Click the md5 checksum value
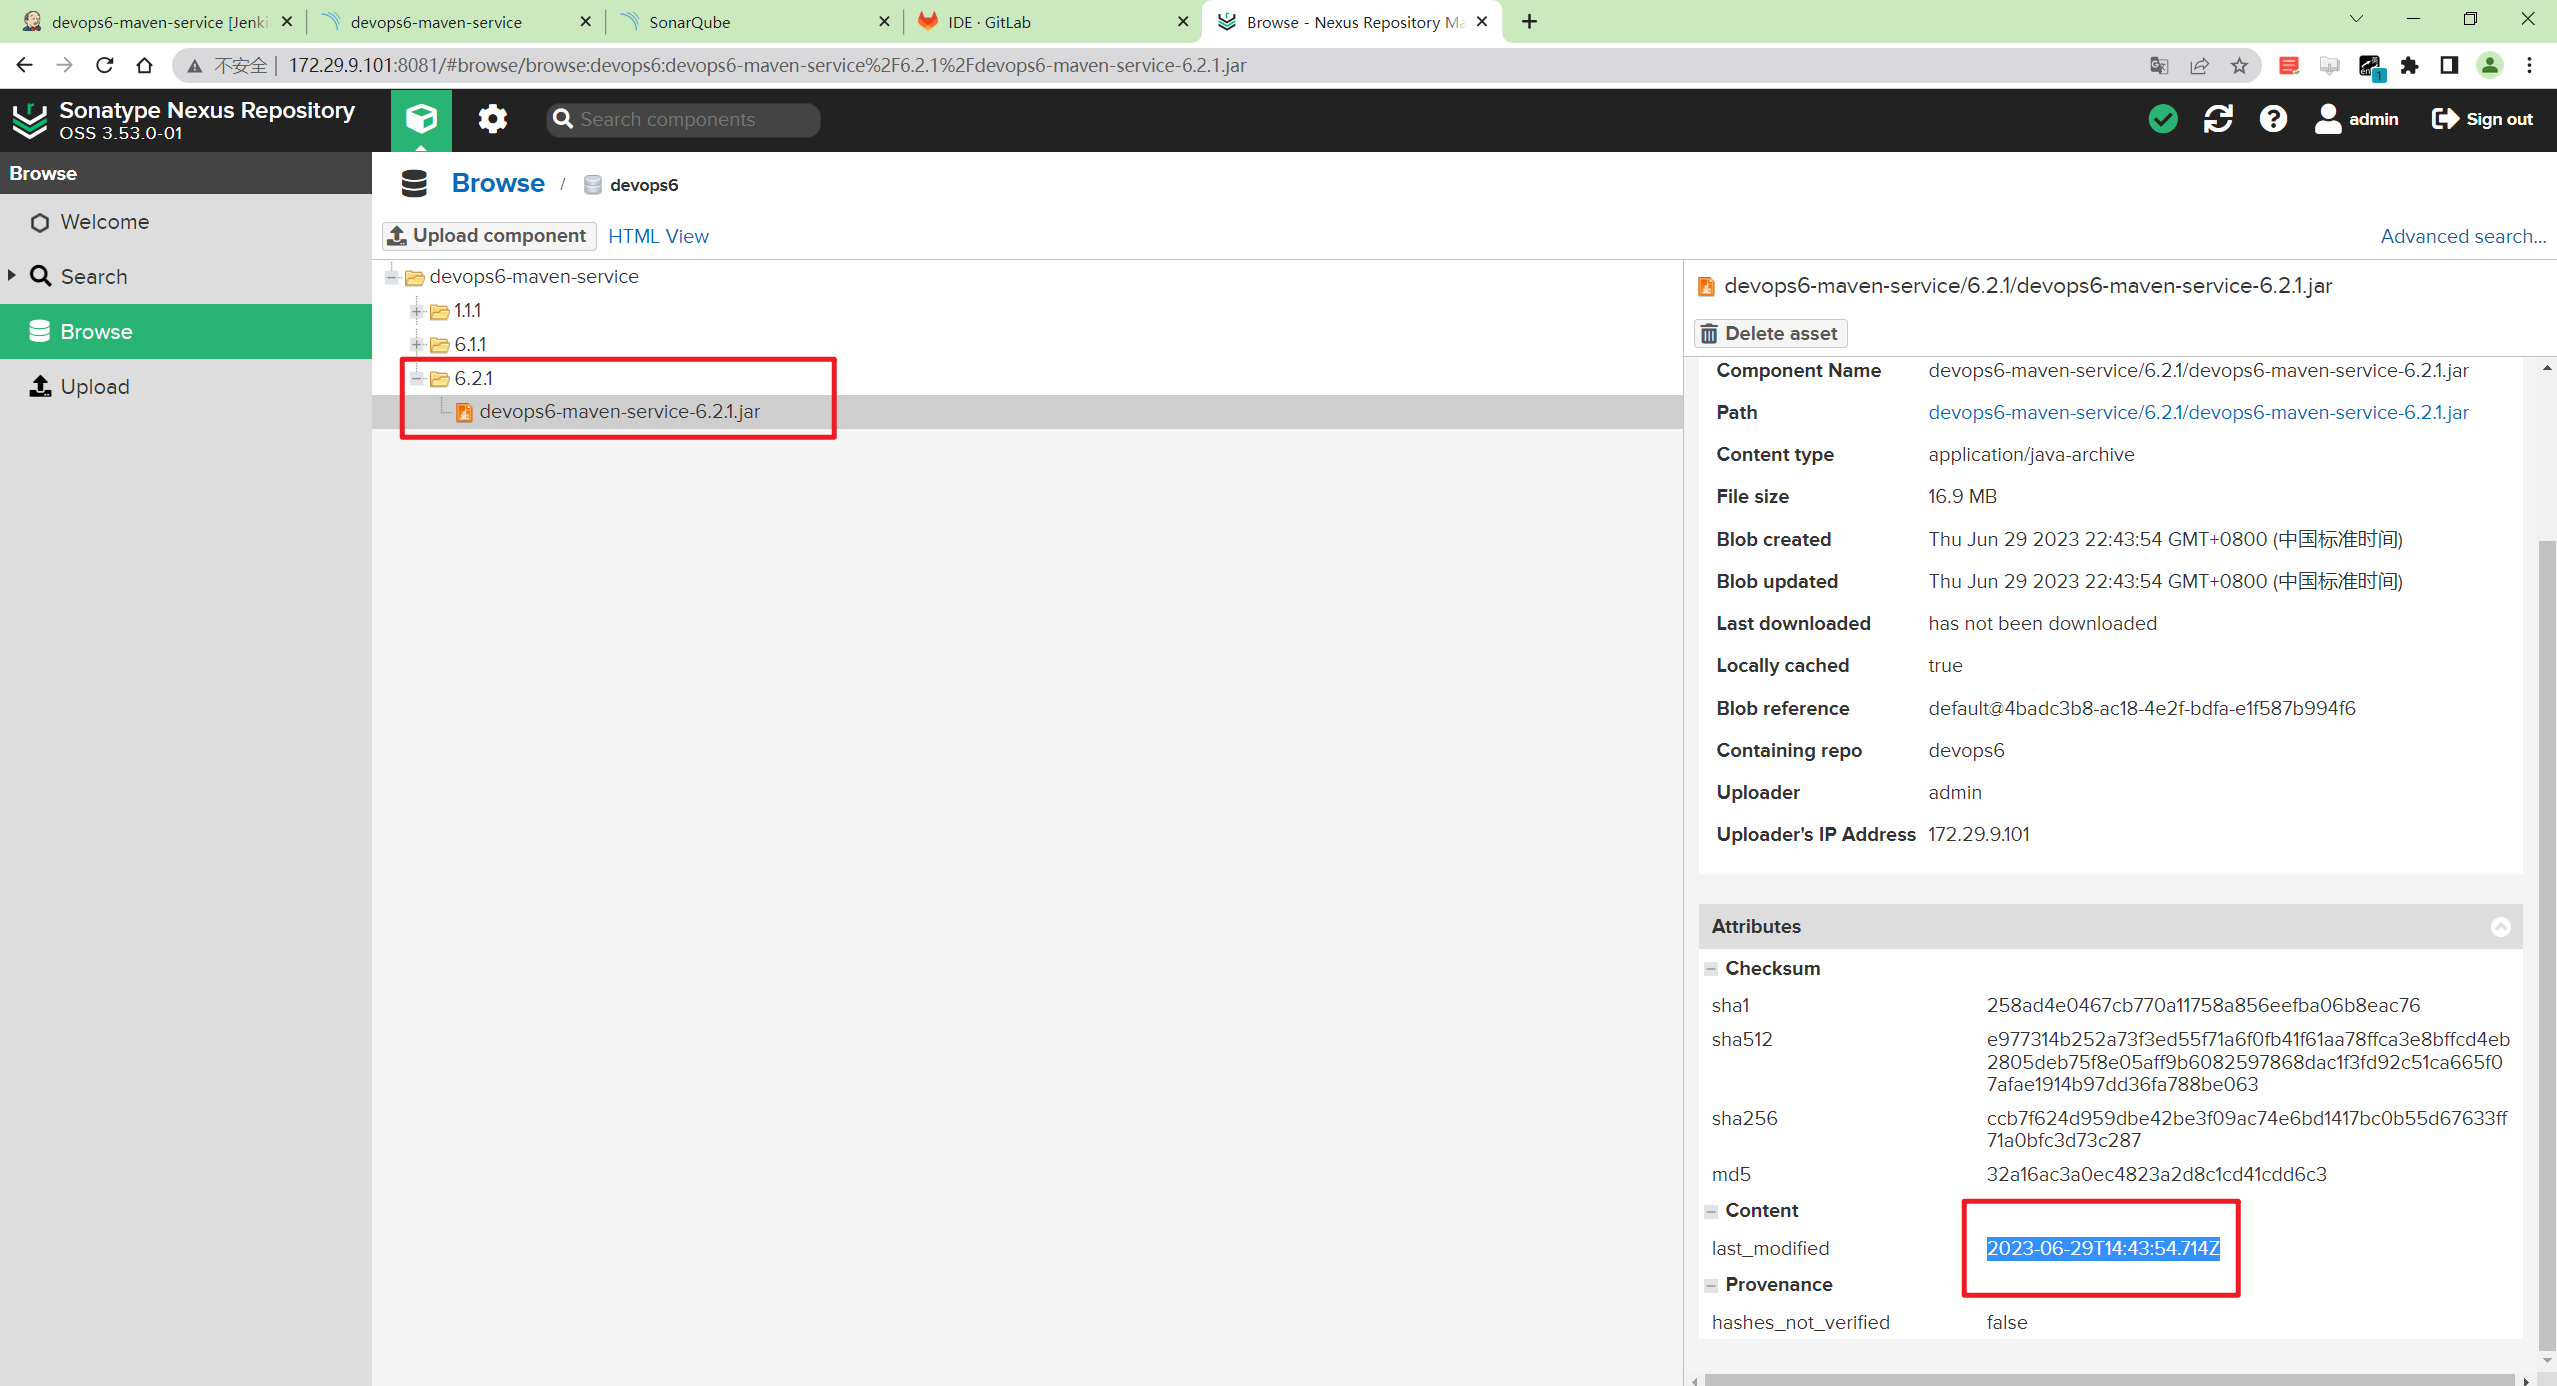The width and height of the screenshot is (2557, 1386). pyautogui.click(x=2156, y=1174)
